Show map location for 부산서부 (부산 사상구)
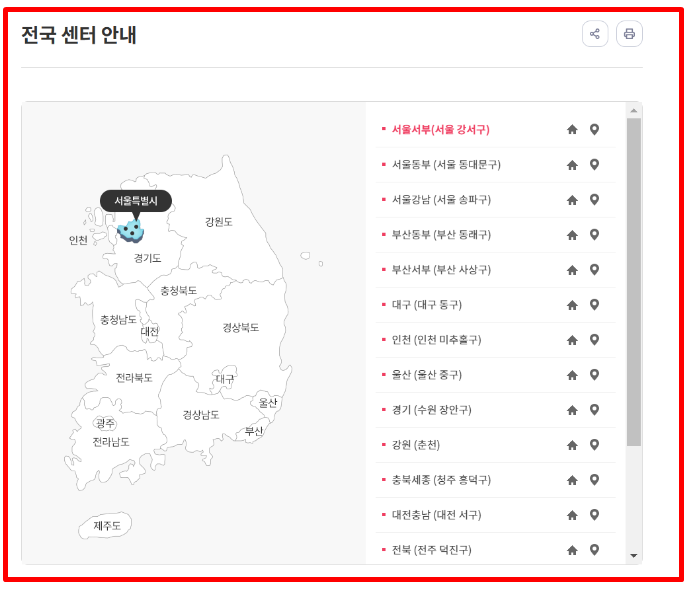Image resolution: width=691 pixels, height=590 pixels. [x=594, y=270]
